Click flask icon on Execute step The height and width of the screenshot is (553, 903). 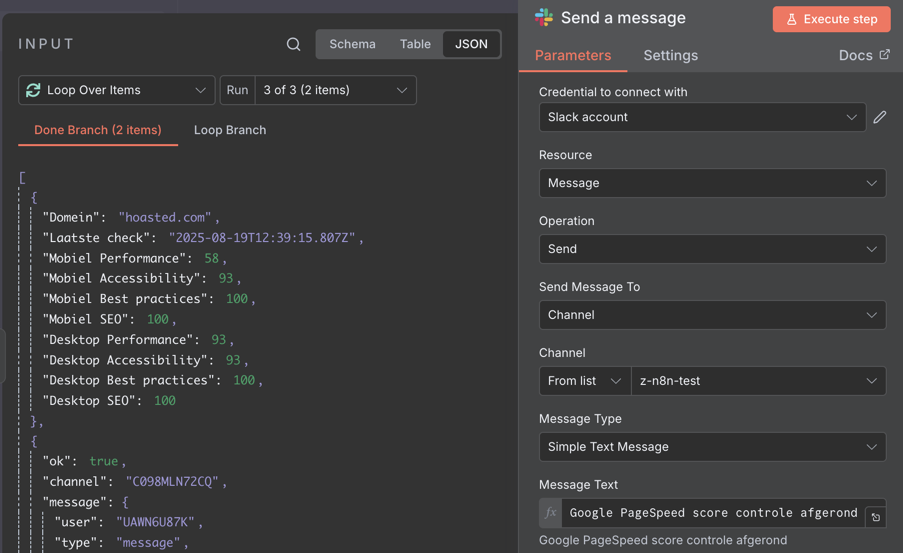[x=792, y=20]
